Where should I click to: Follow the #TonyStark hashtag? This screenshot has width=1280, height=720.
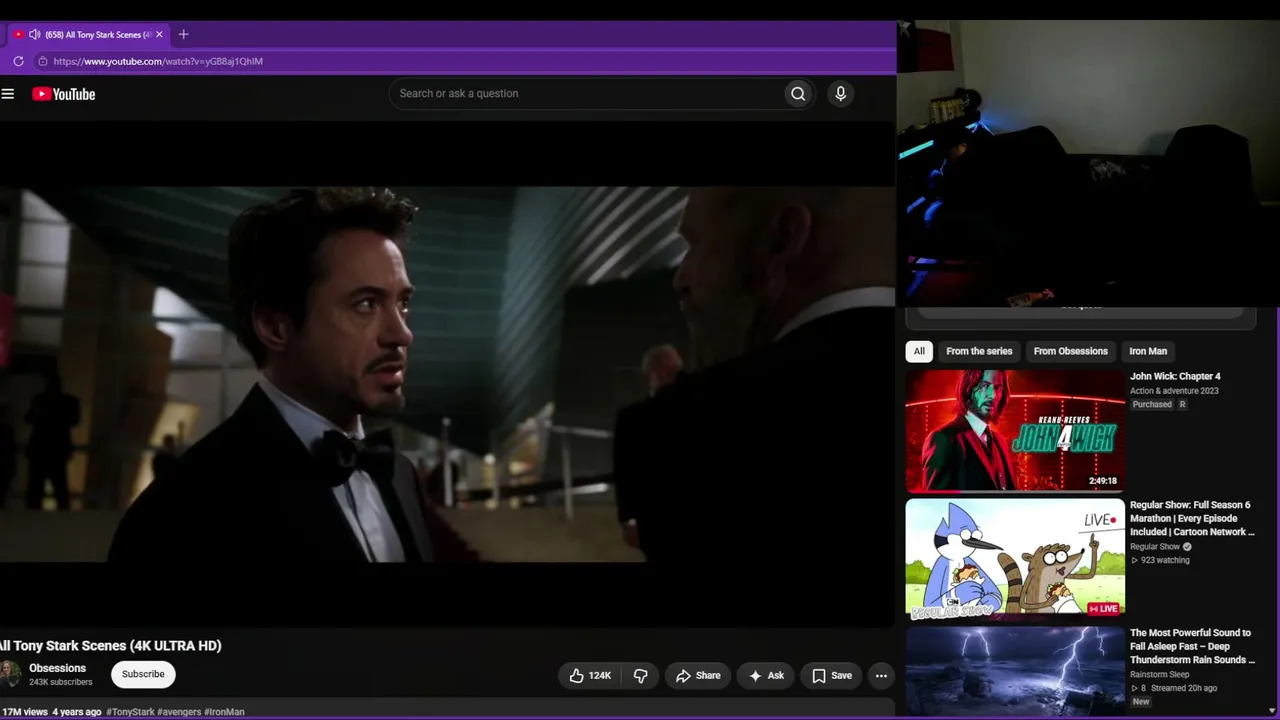(130, 712)
